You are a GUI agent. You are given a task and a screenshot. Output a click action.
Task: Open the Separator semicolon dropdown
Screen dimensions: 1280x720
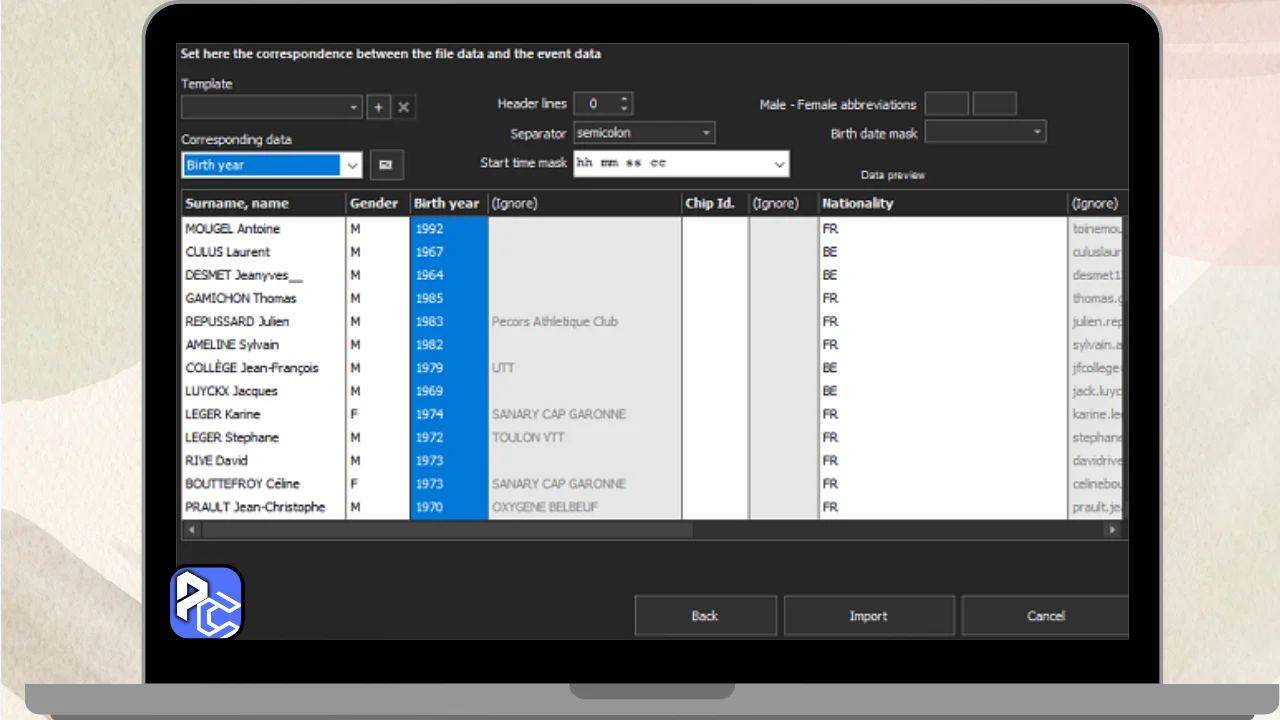[x=706, y=133]
